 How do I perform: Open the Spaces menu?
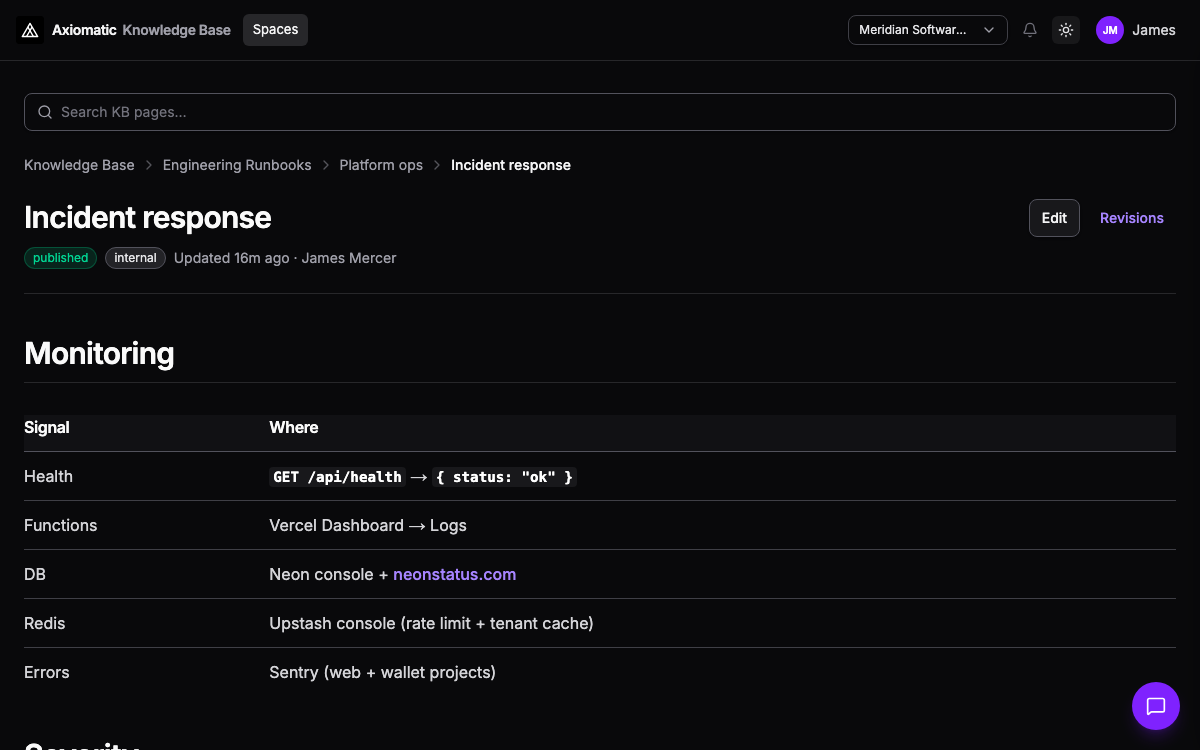[x=275, y=30]
